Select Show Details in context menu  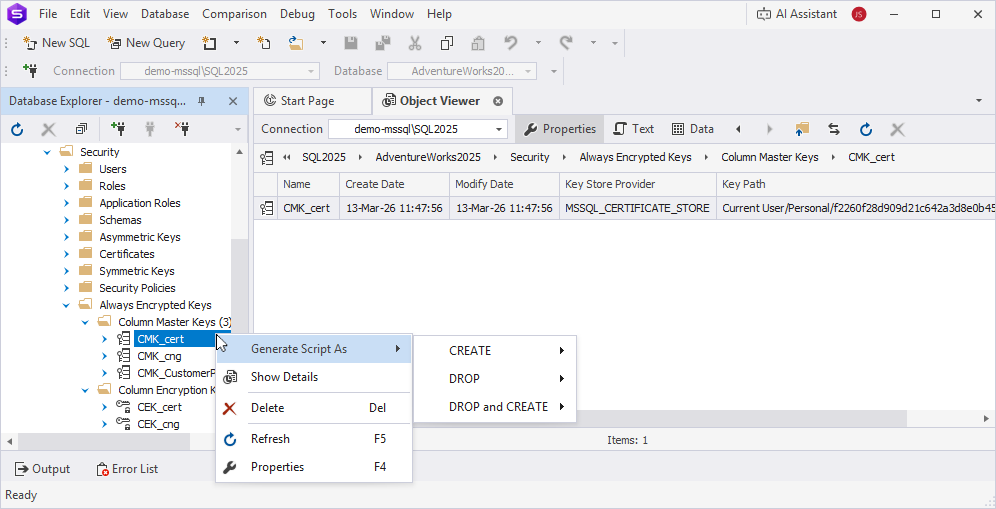point(314,377)
